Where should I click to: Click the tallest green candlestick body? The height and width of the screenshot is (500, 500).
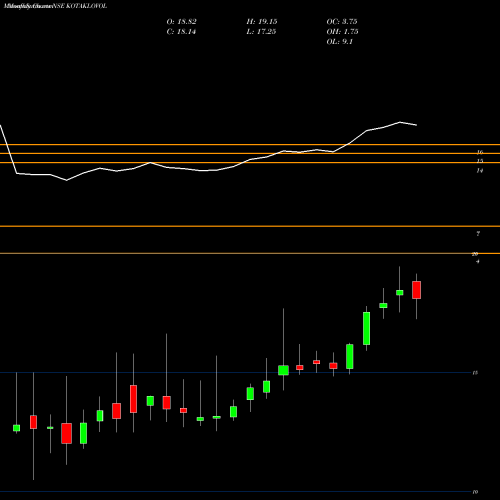pyautogui.click(x=367, y=328)
